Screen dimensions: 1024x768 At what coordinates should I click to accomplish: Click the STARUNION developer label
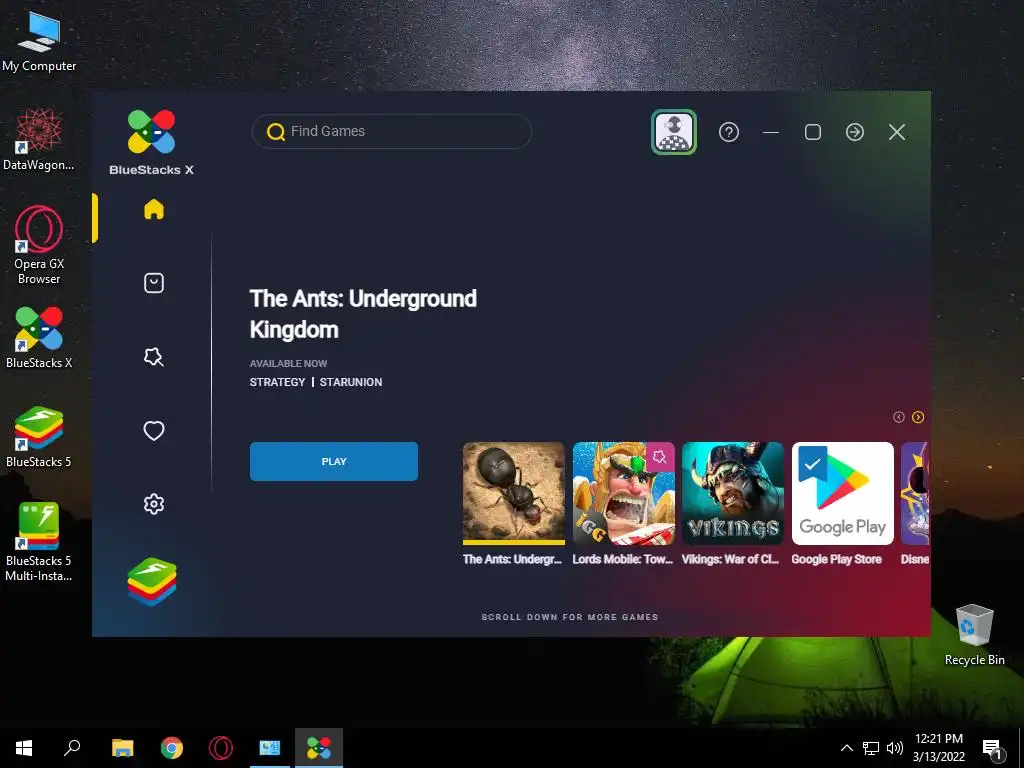point(351,382)
